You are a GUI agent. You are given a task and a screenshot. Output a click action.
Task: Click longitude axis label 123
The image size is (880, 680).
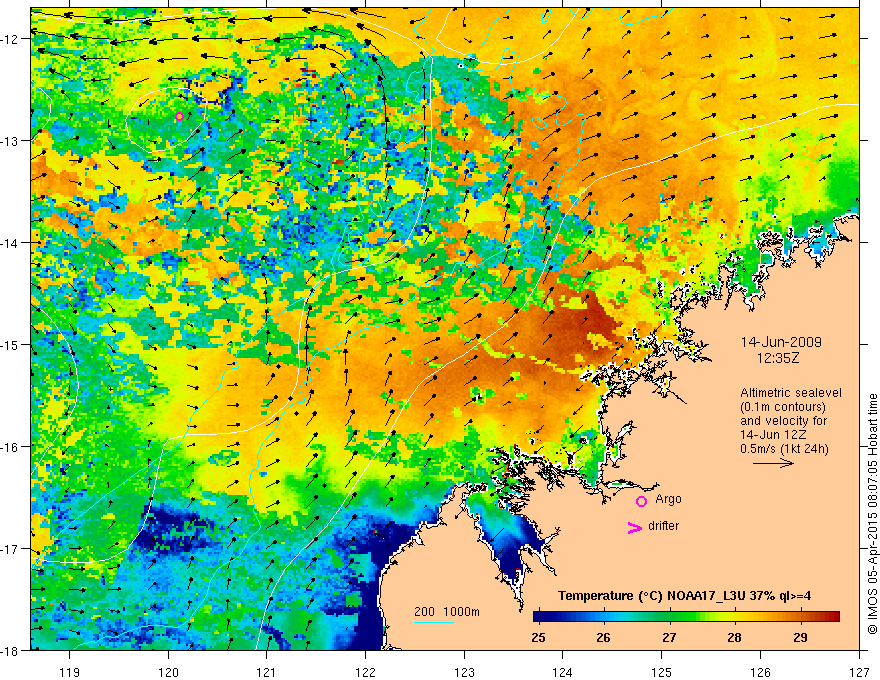click(x=464, y=672)
